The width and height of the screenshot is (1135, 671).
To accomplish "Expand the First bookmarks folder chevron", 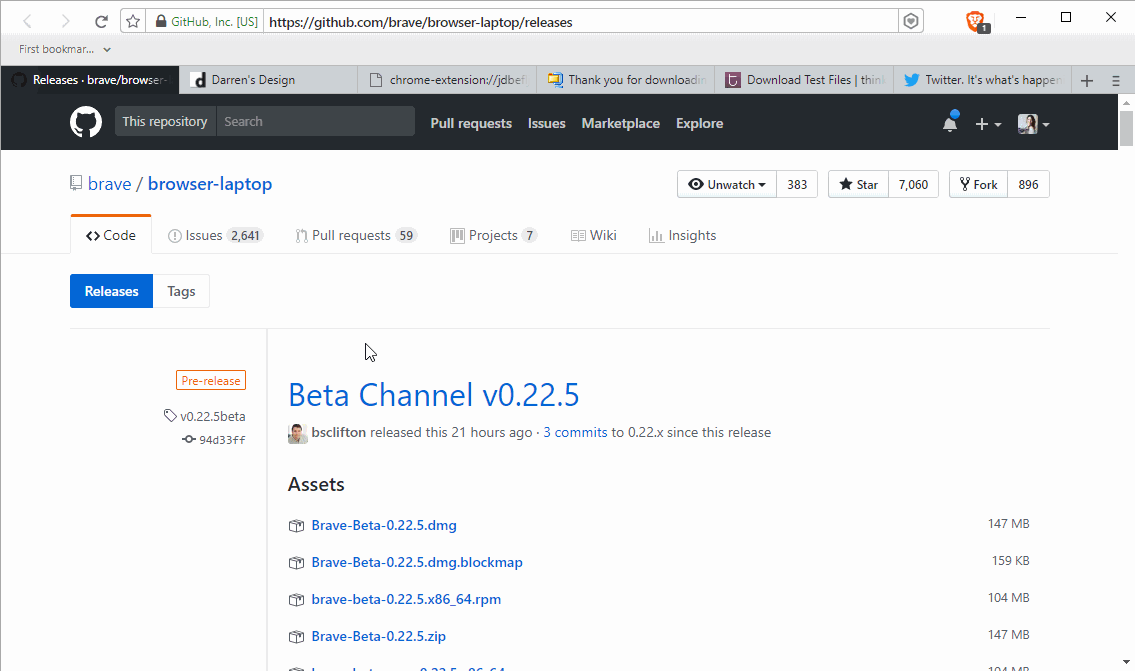I will pos(107,50).
